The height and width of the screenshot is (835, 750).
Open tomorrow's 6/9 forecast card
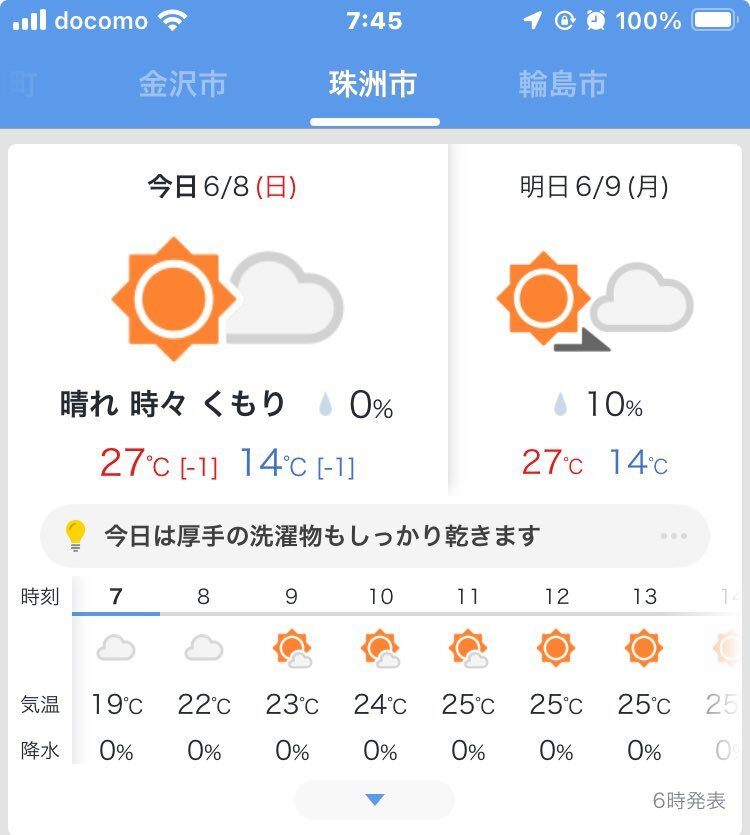pos(596,320)
